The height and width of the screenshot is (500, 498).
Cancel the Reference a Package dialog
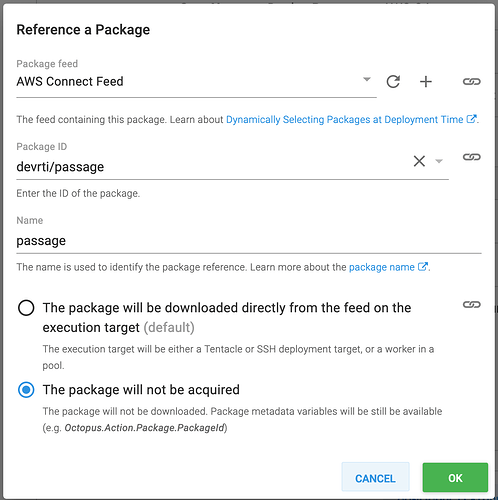375,477
